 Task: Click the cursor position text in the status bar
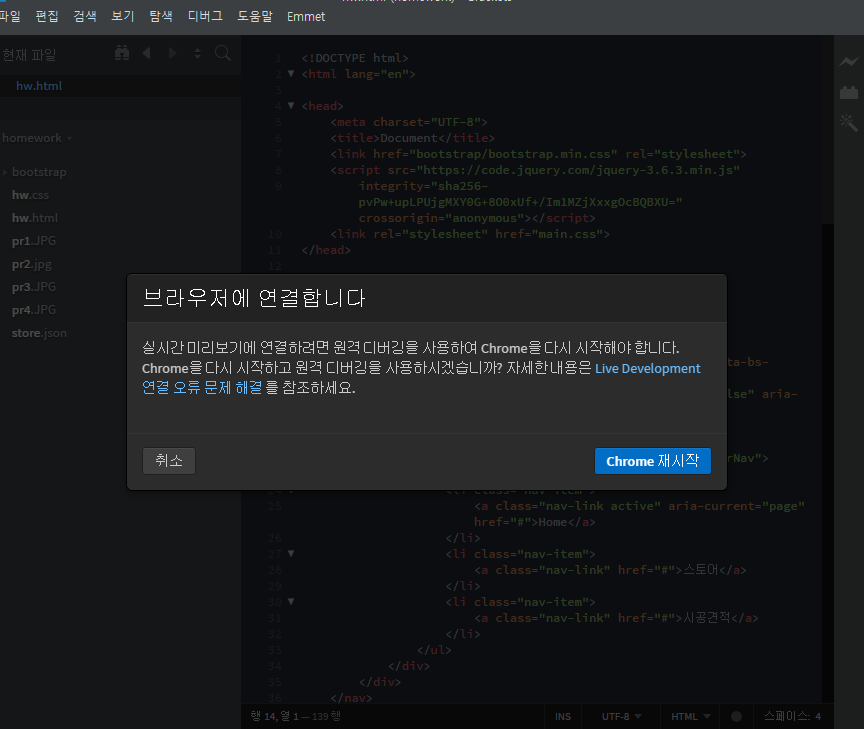[295, 716]
